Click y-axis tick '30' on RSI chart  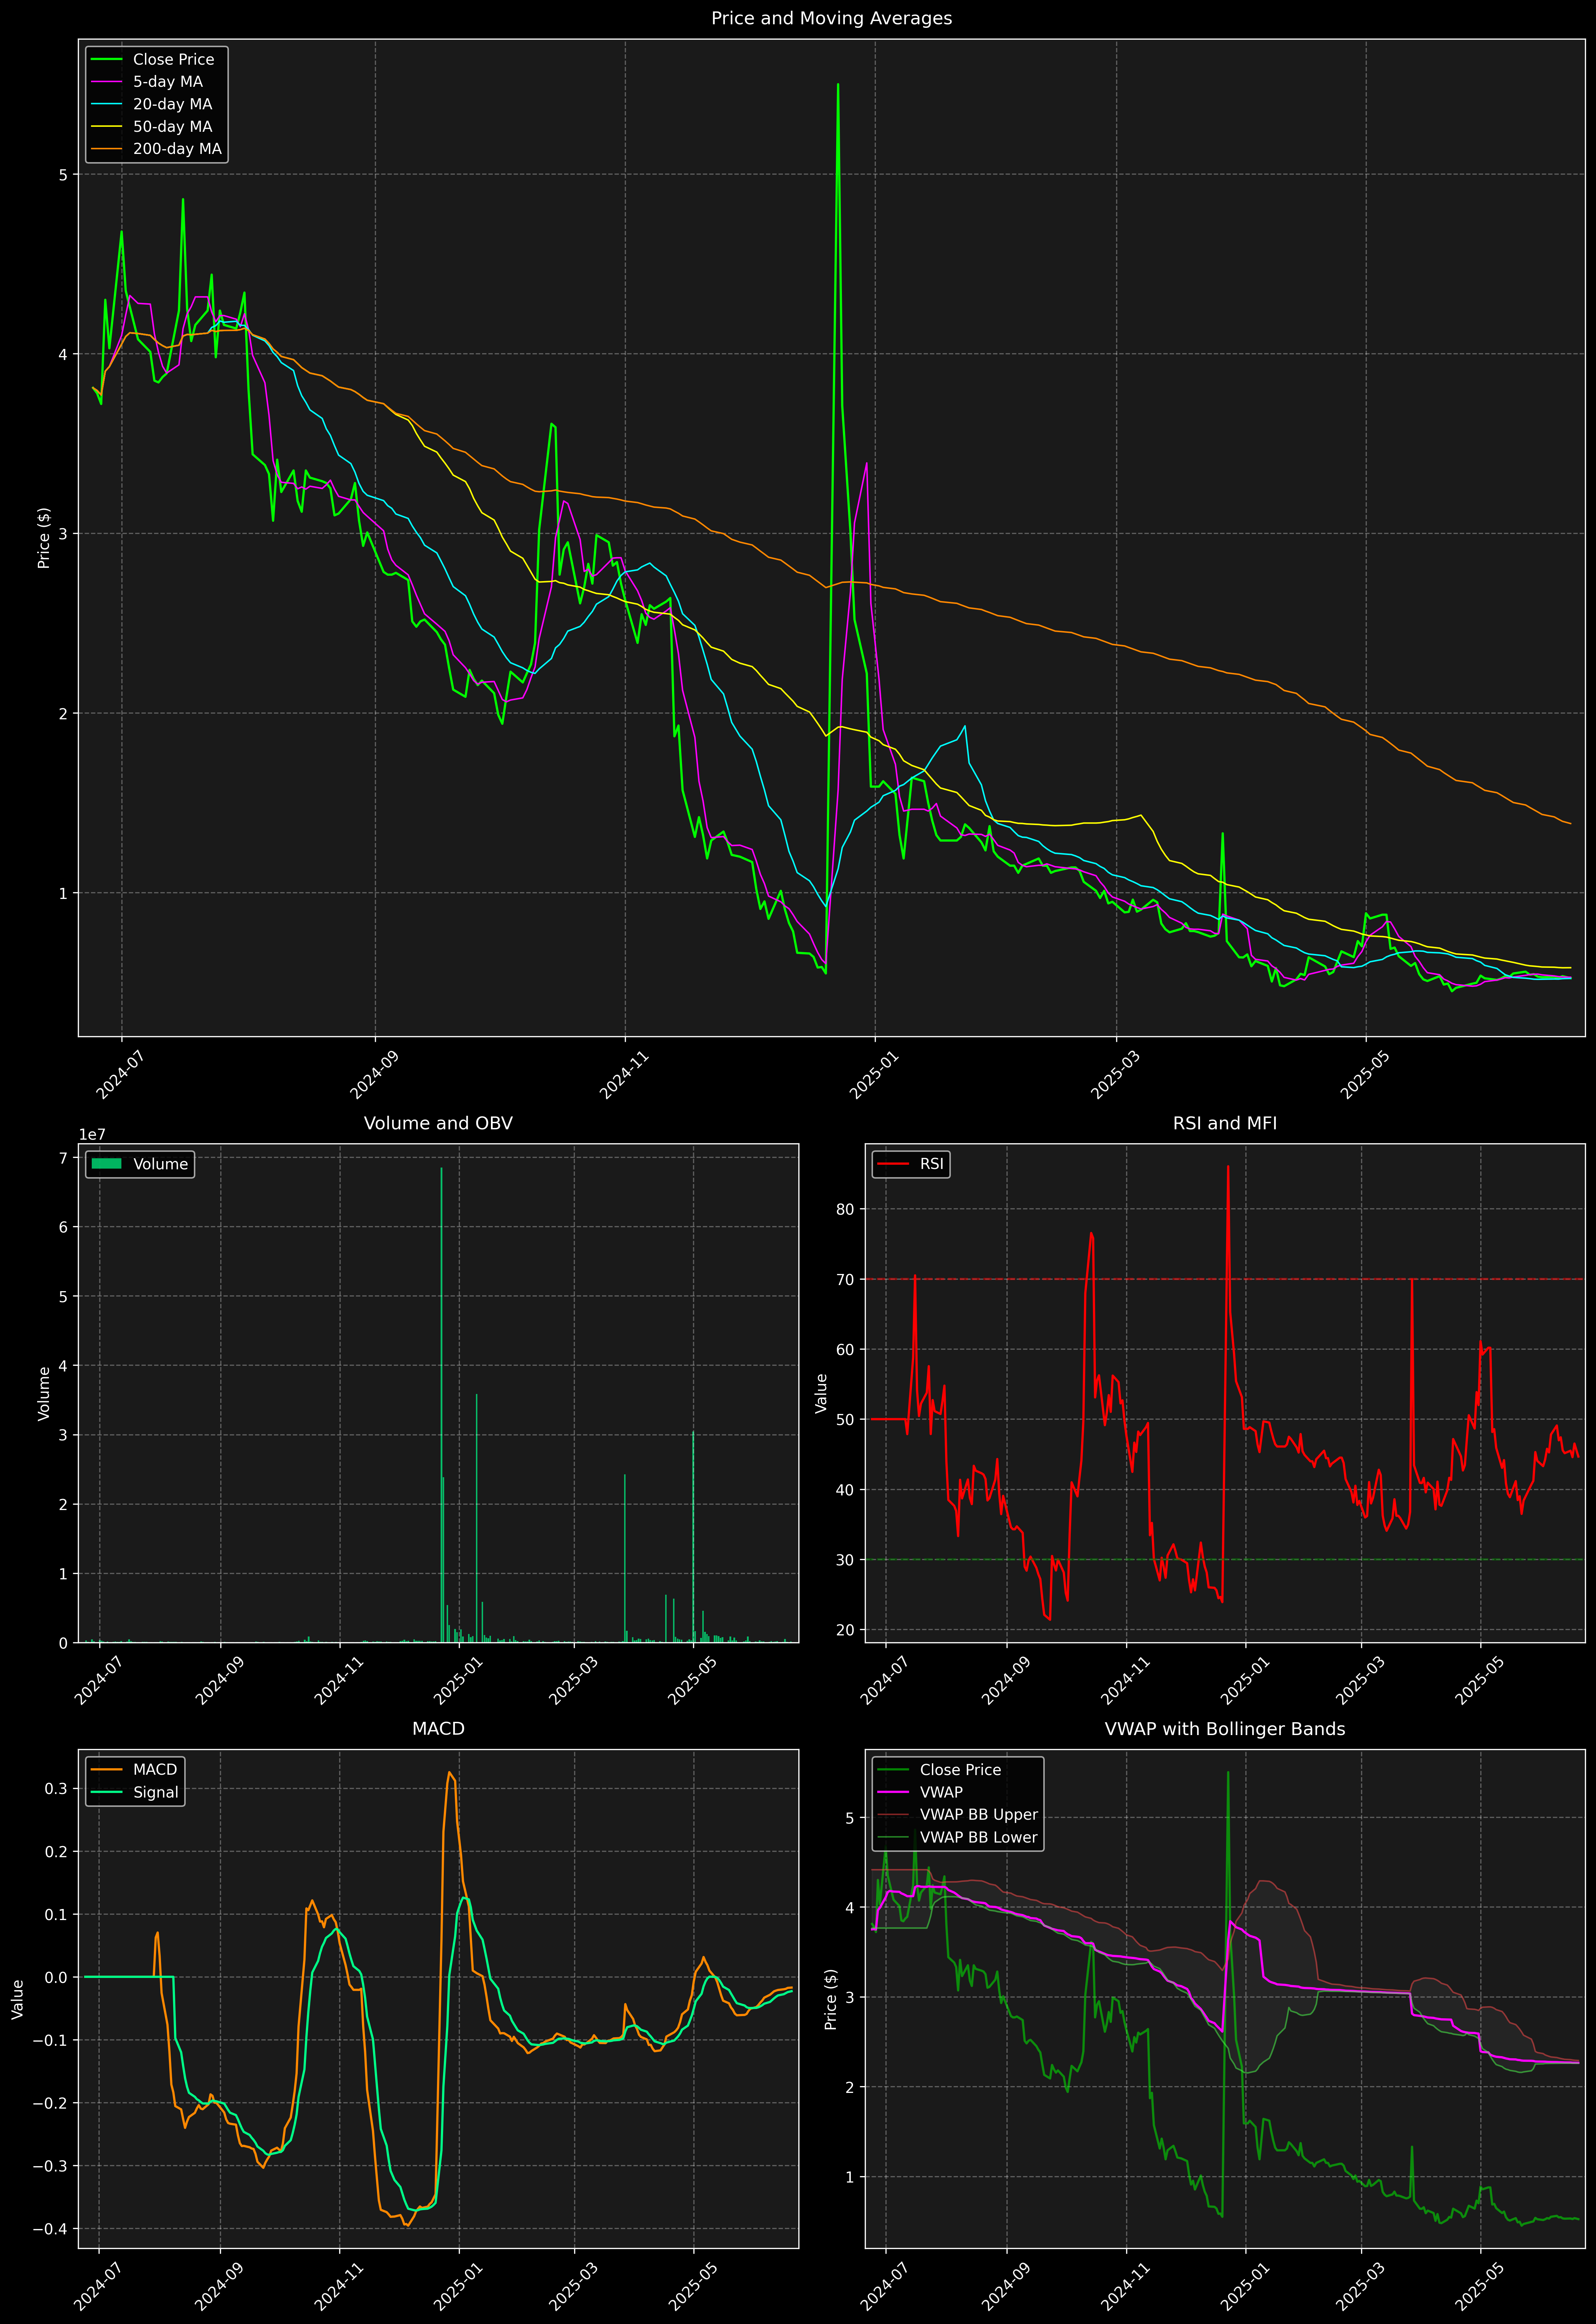[846, 1560]
